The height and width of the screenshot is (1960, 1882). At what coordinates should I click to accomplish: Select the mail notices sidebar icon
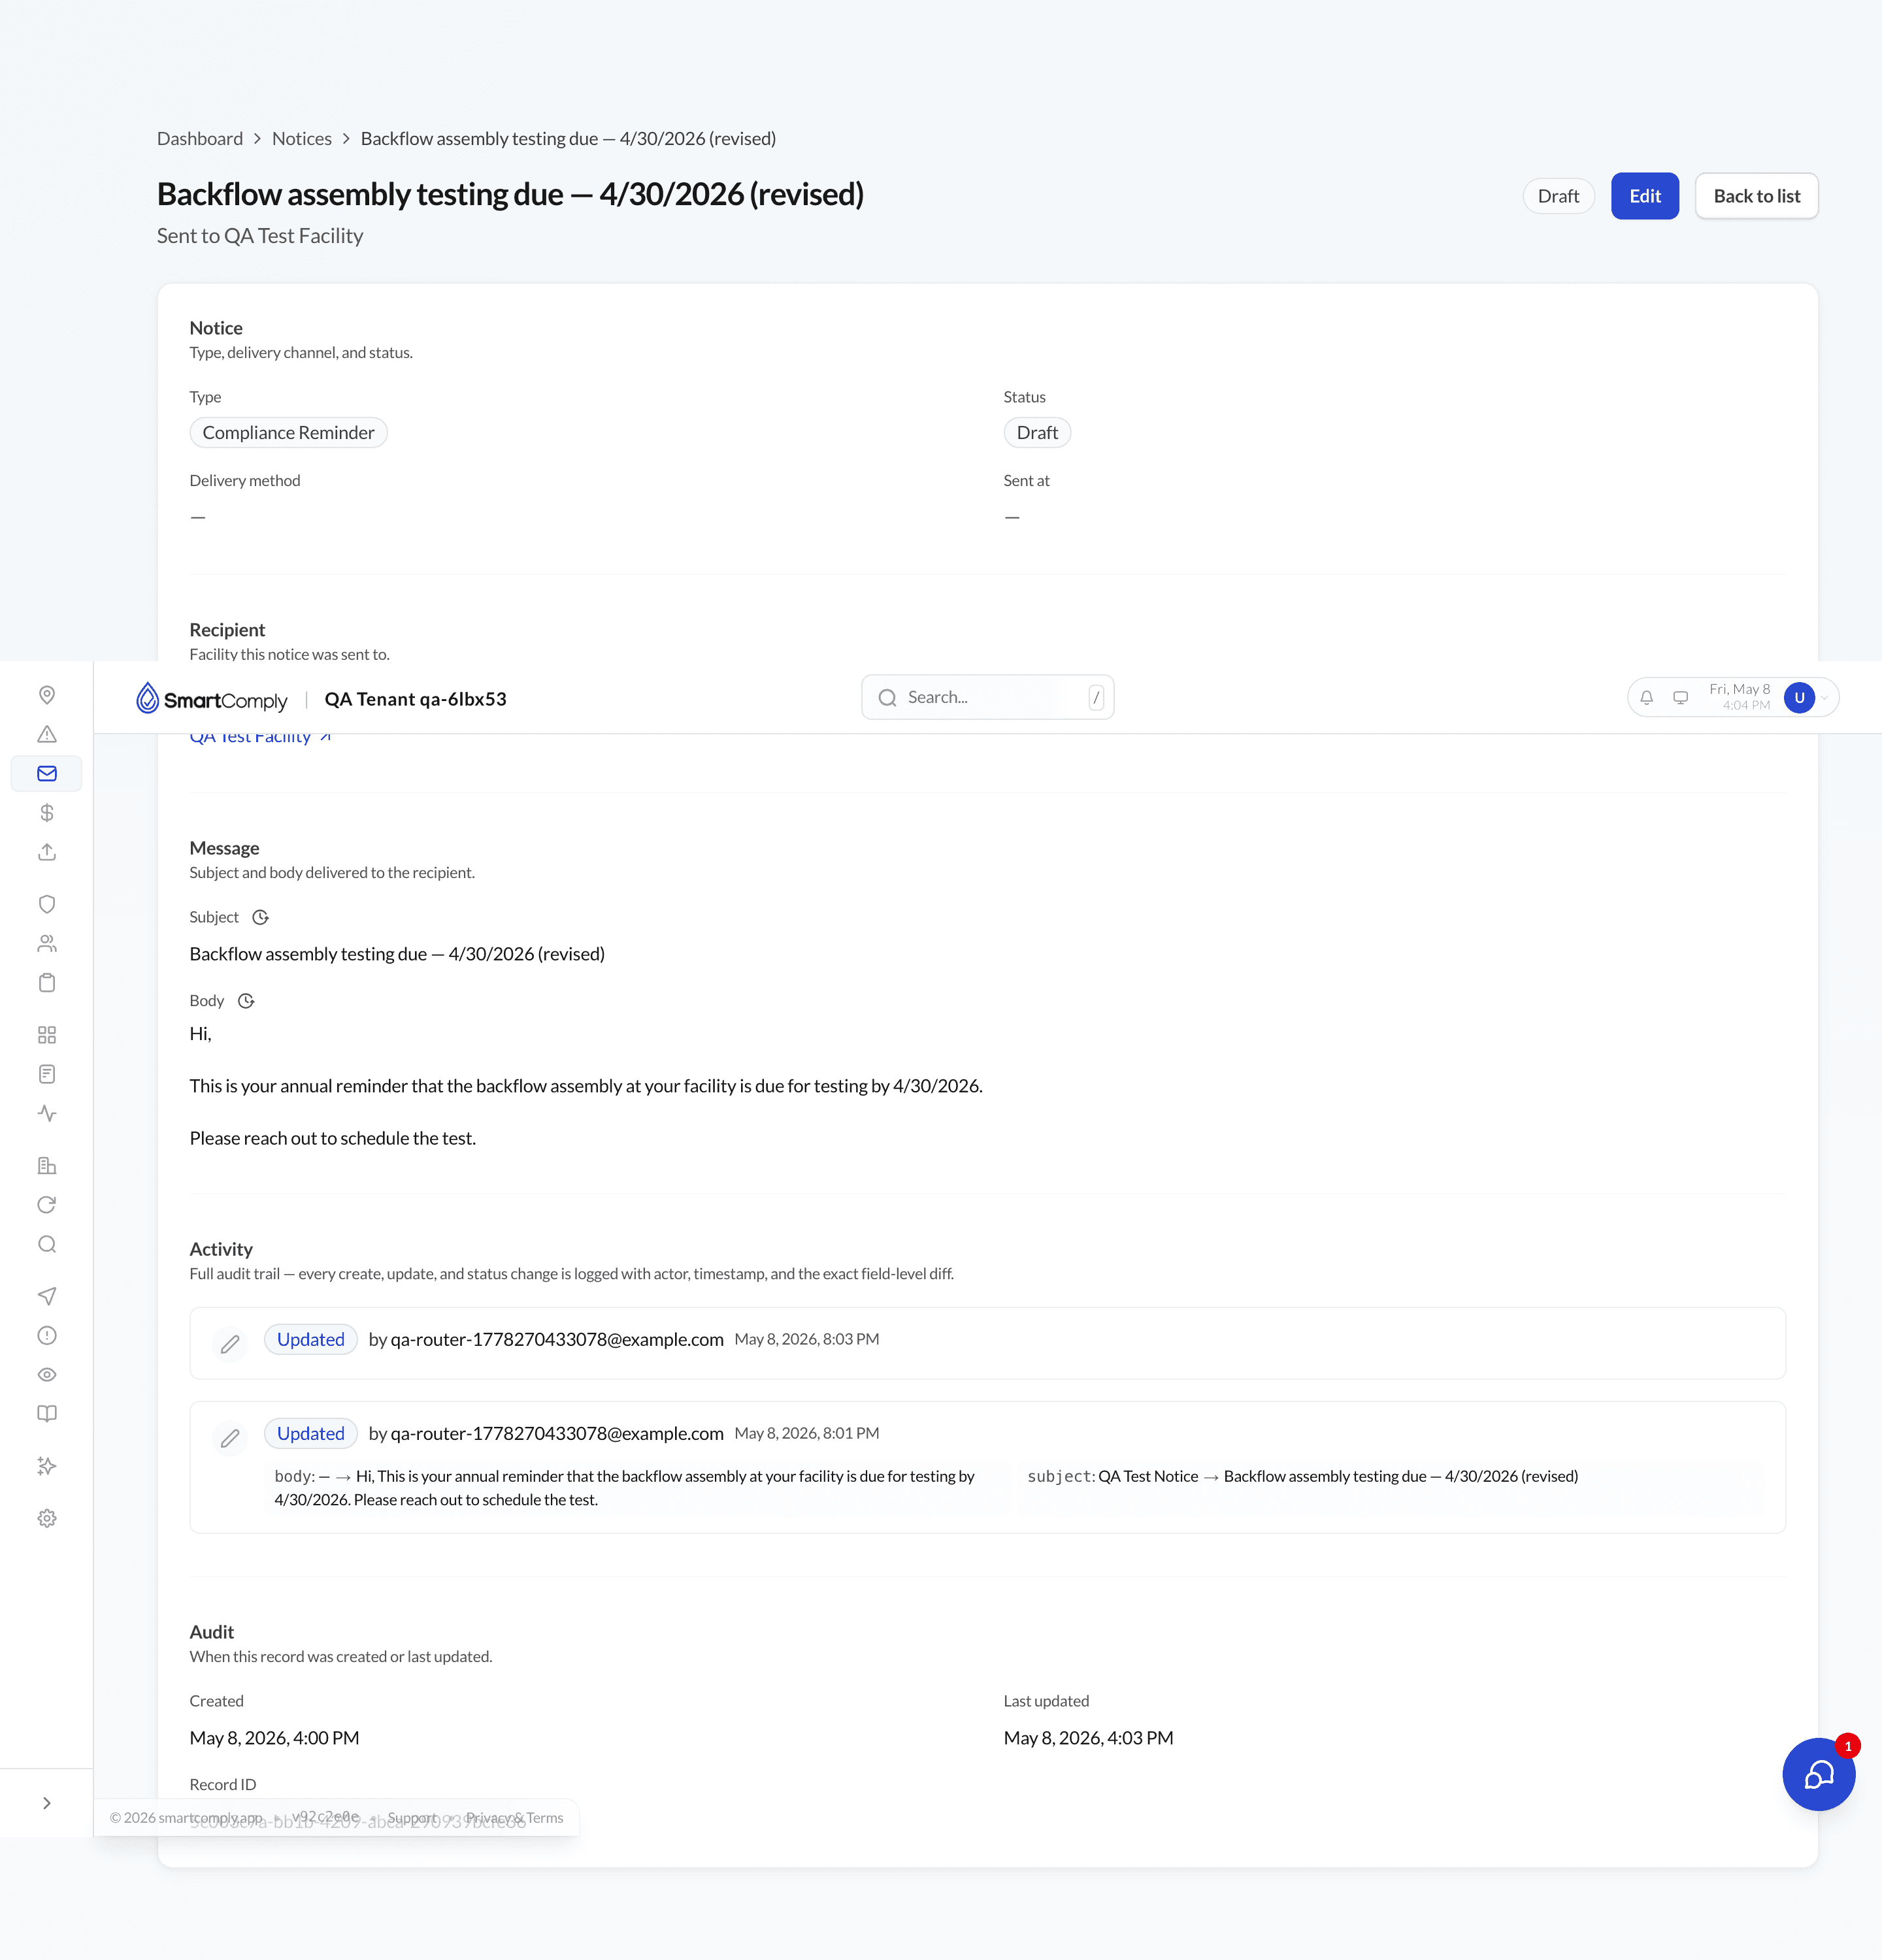click(x=47, y=774)
